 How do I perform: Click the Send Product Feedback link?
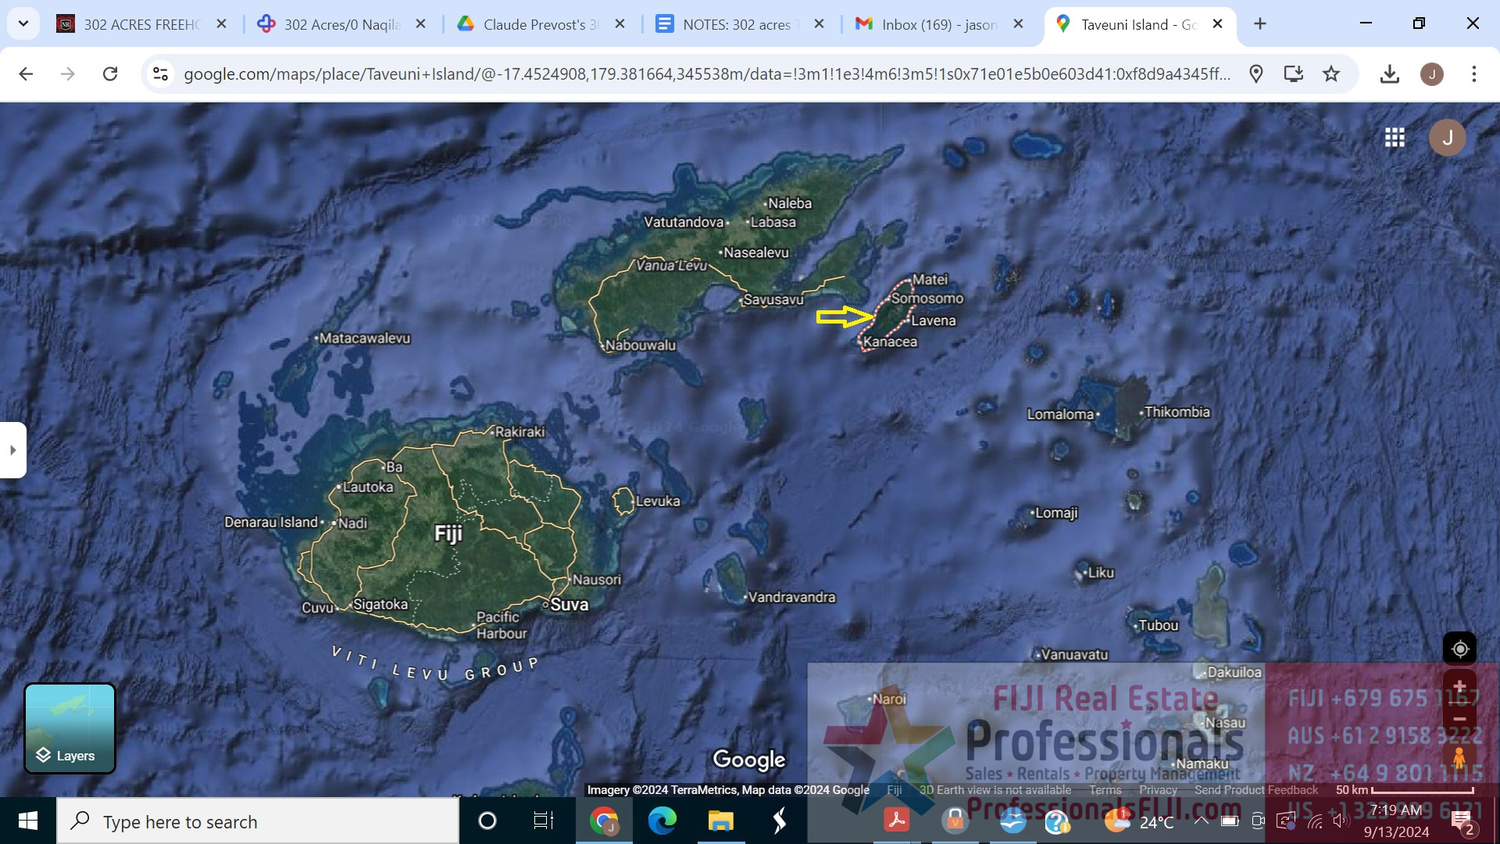point(1255,790)
